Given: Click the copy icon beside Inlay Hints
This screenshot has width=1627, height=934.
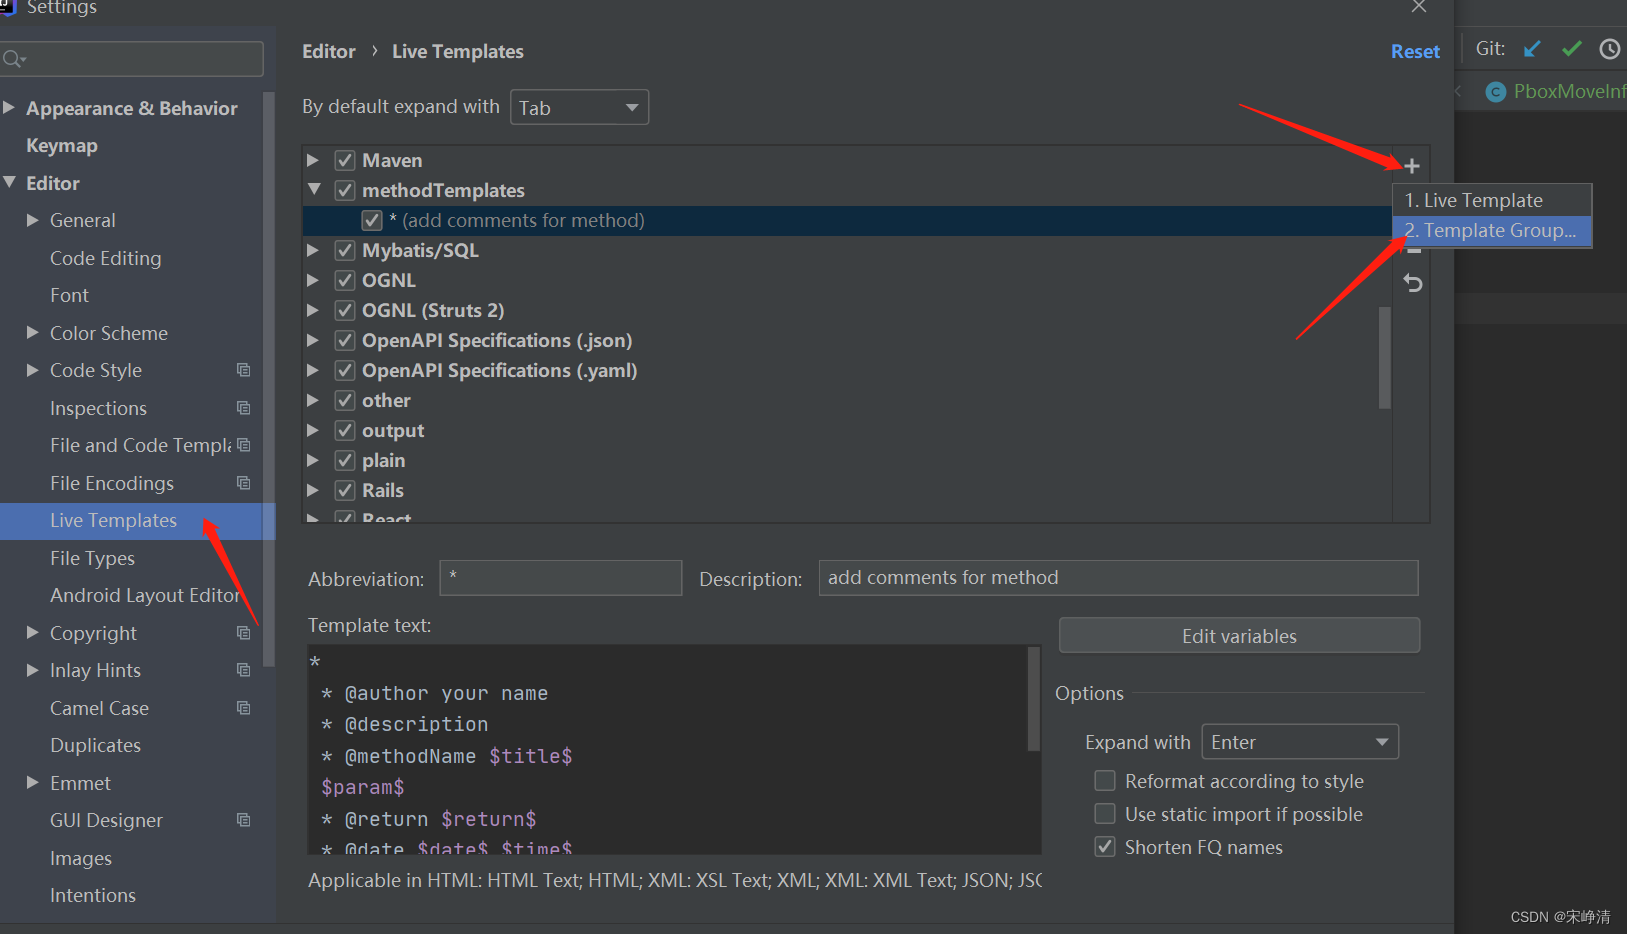Looking at the screenshot, I should (x=243, y=669).
